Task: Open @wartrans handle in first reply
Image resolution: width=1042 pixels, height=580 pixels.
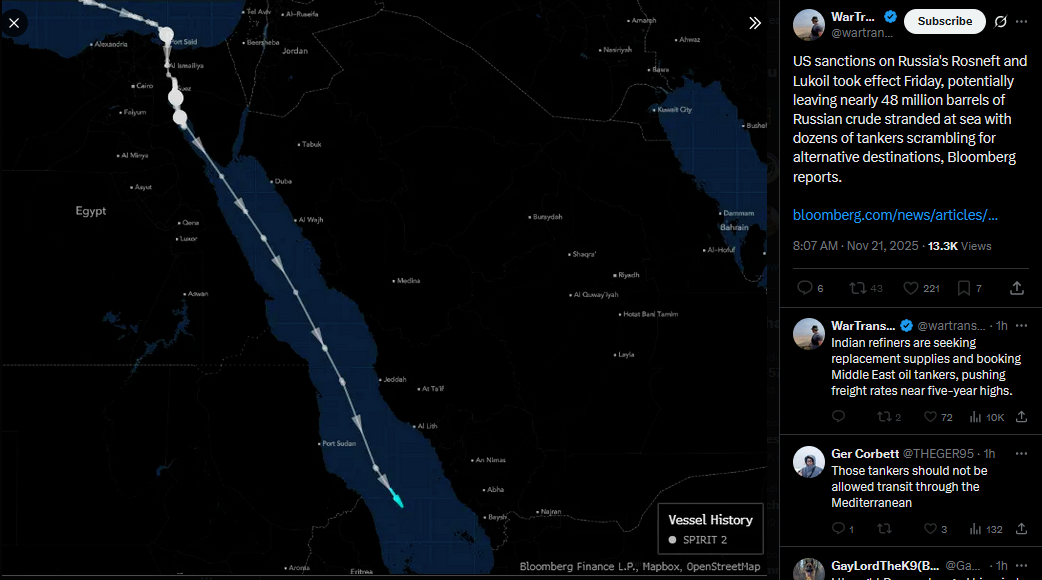Action: click(x=951, y=326)
